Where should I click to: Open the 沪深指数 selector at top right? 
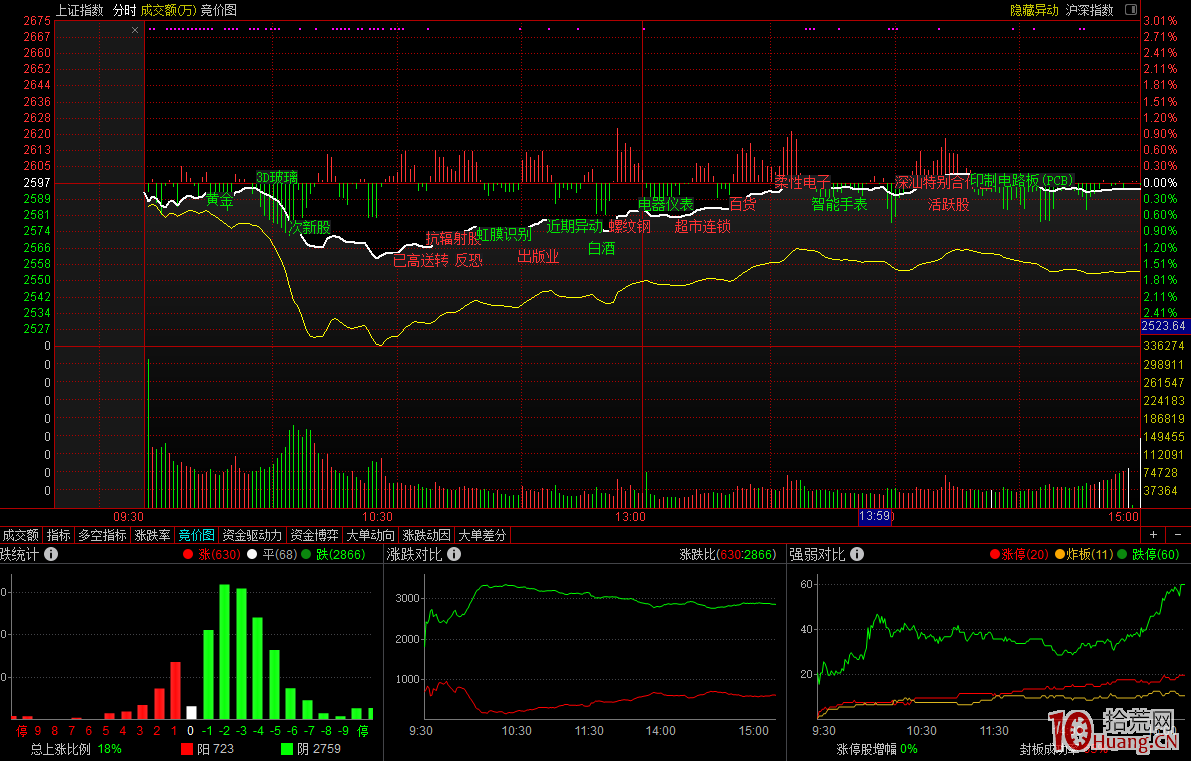pyautogui.click(x=1089, y=10)
